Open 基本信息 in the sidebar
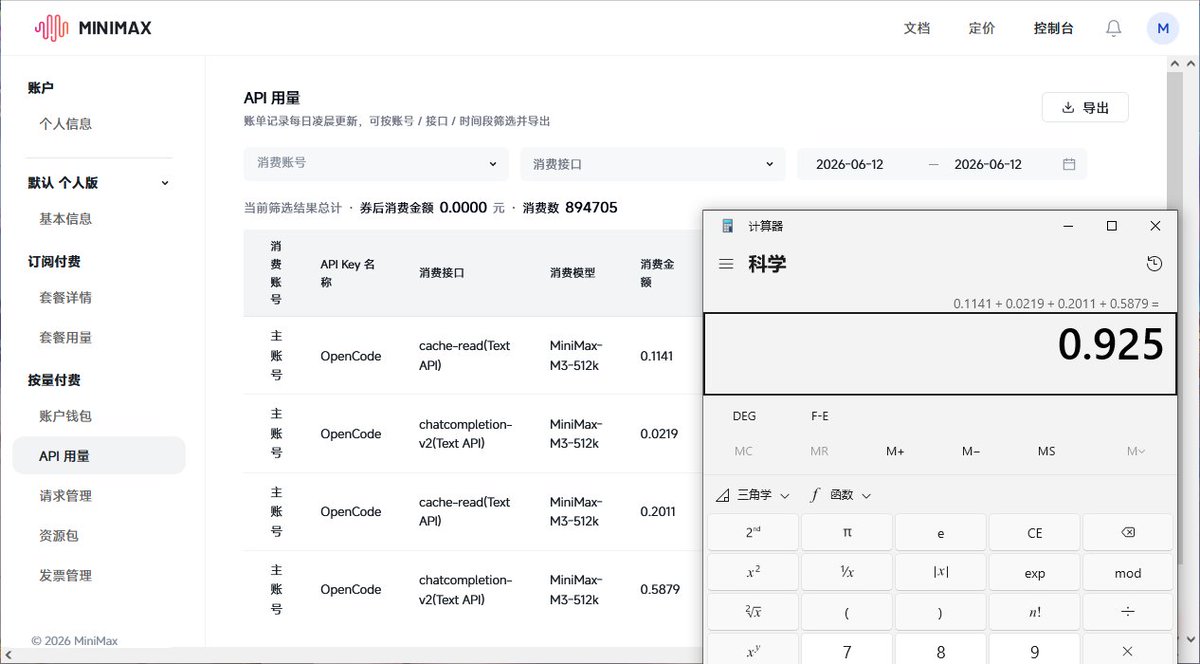1200x664 pixels. coord(66,219)
